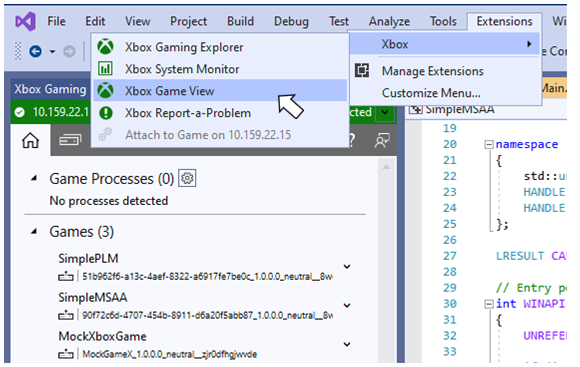
Task: Click MockXboxGame package icon
Action: 66,354
